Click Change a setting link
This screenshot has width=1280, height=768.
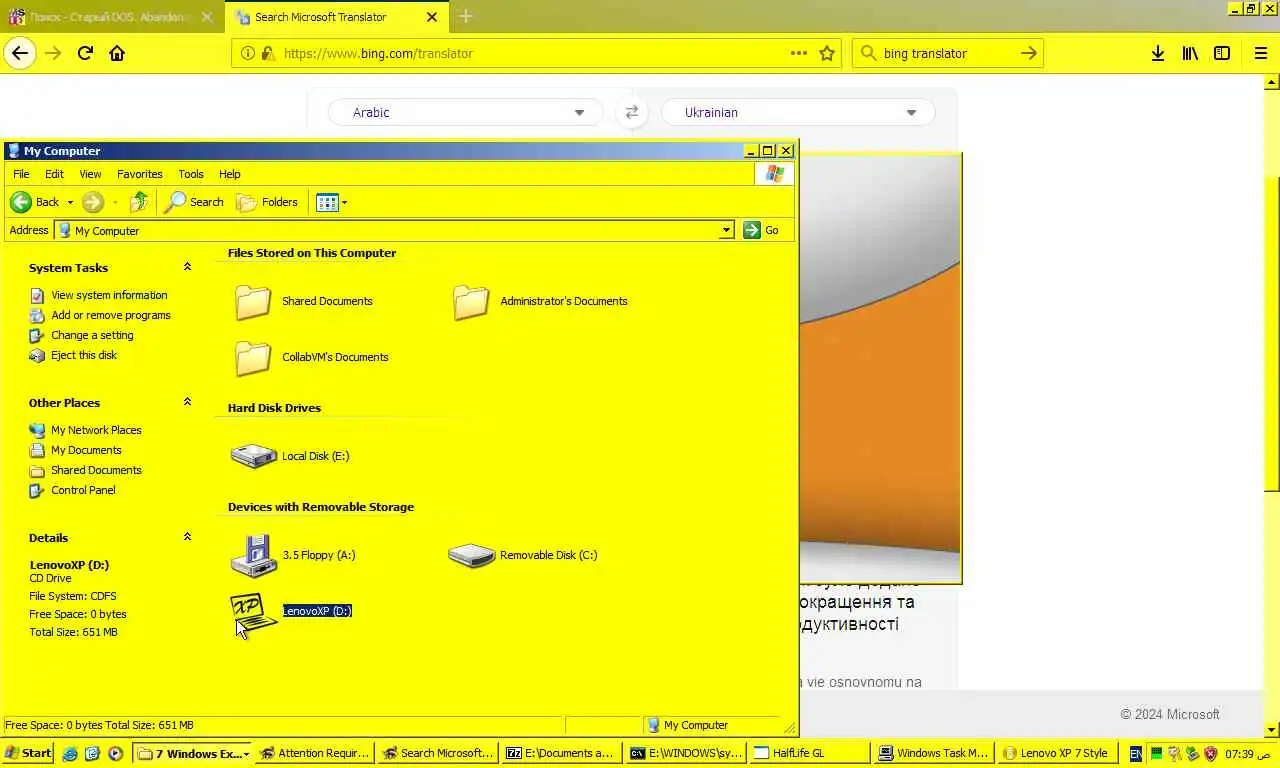[x=92, y=335]
